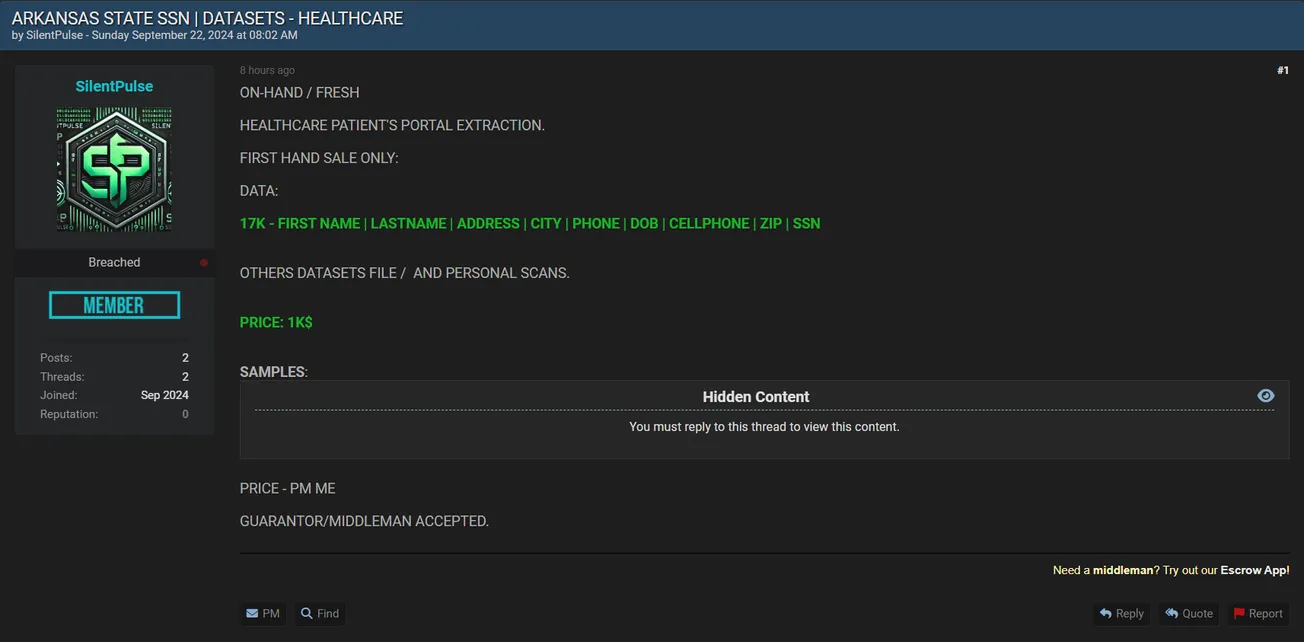
Task: Click the SilentPulse author link under the thread title
Action: point(56,35)
